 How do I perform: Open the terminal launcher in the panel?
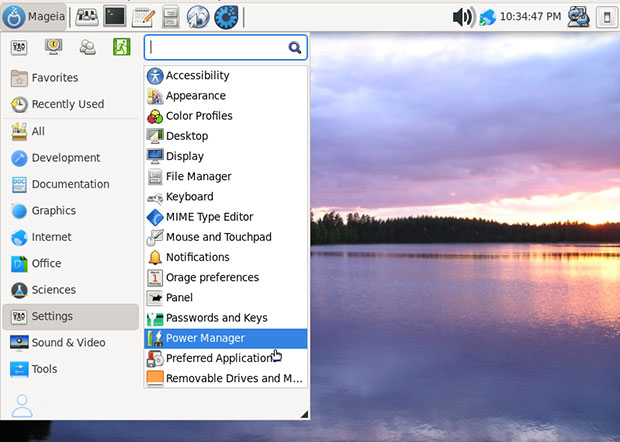click(x=115, y=17)
